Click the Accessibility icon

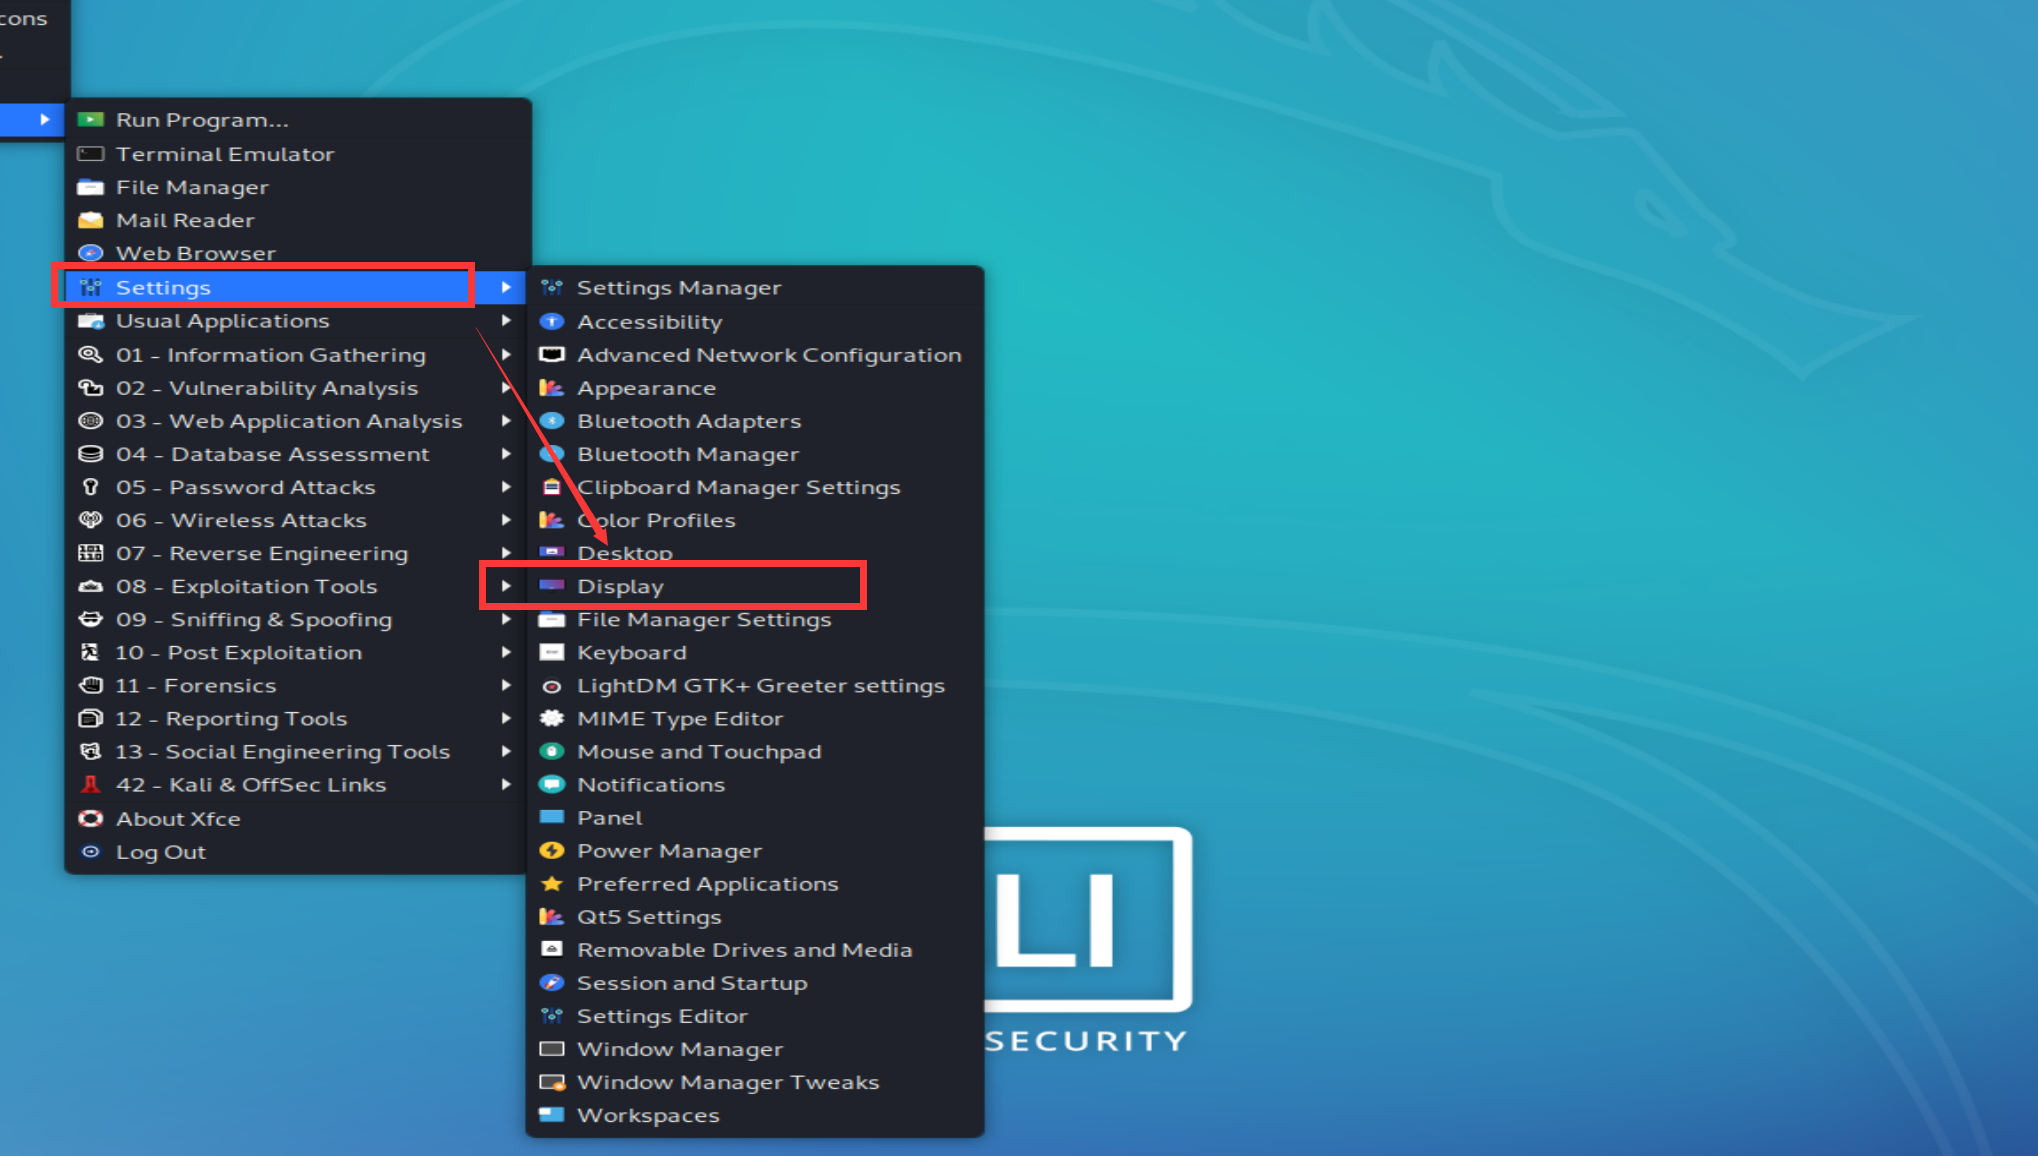click(x=551, y=322)
